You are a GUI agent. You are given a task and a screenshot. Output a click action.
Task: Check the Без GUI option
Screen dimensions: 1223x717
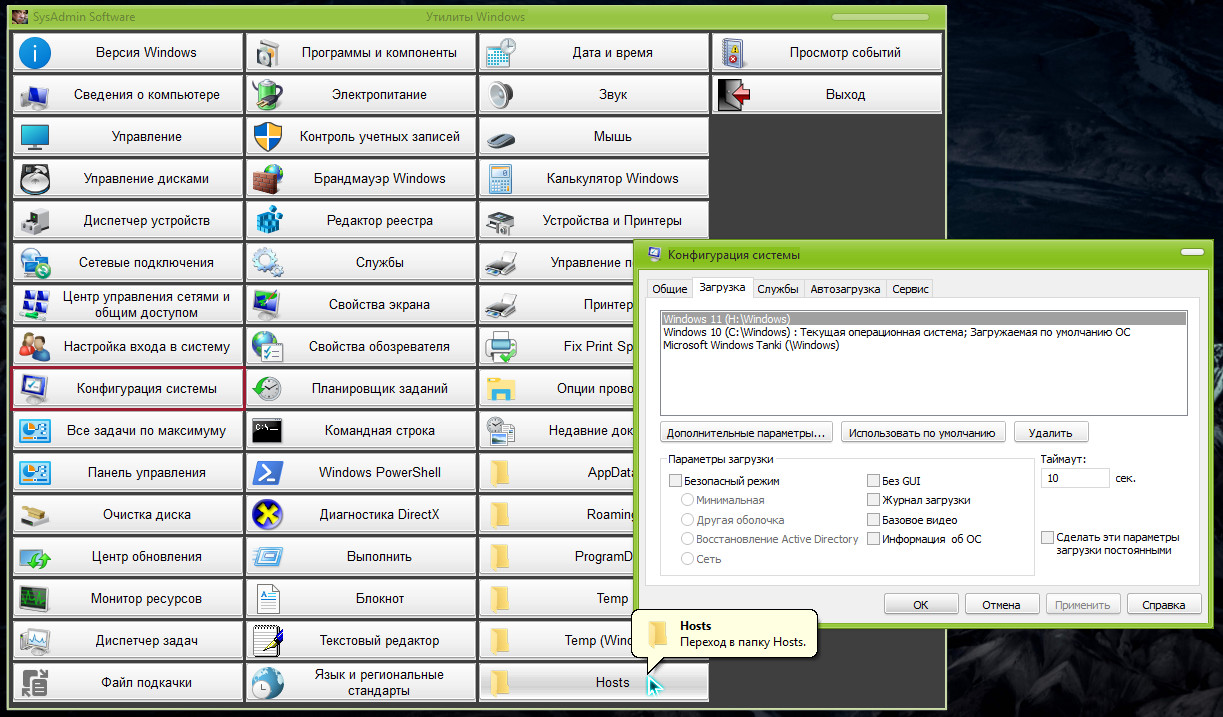click(874, 481)
